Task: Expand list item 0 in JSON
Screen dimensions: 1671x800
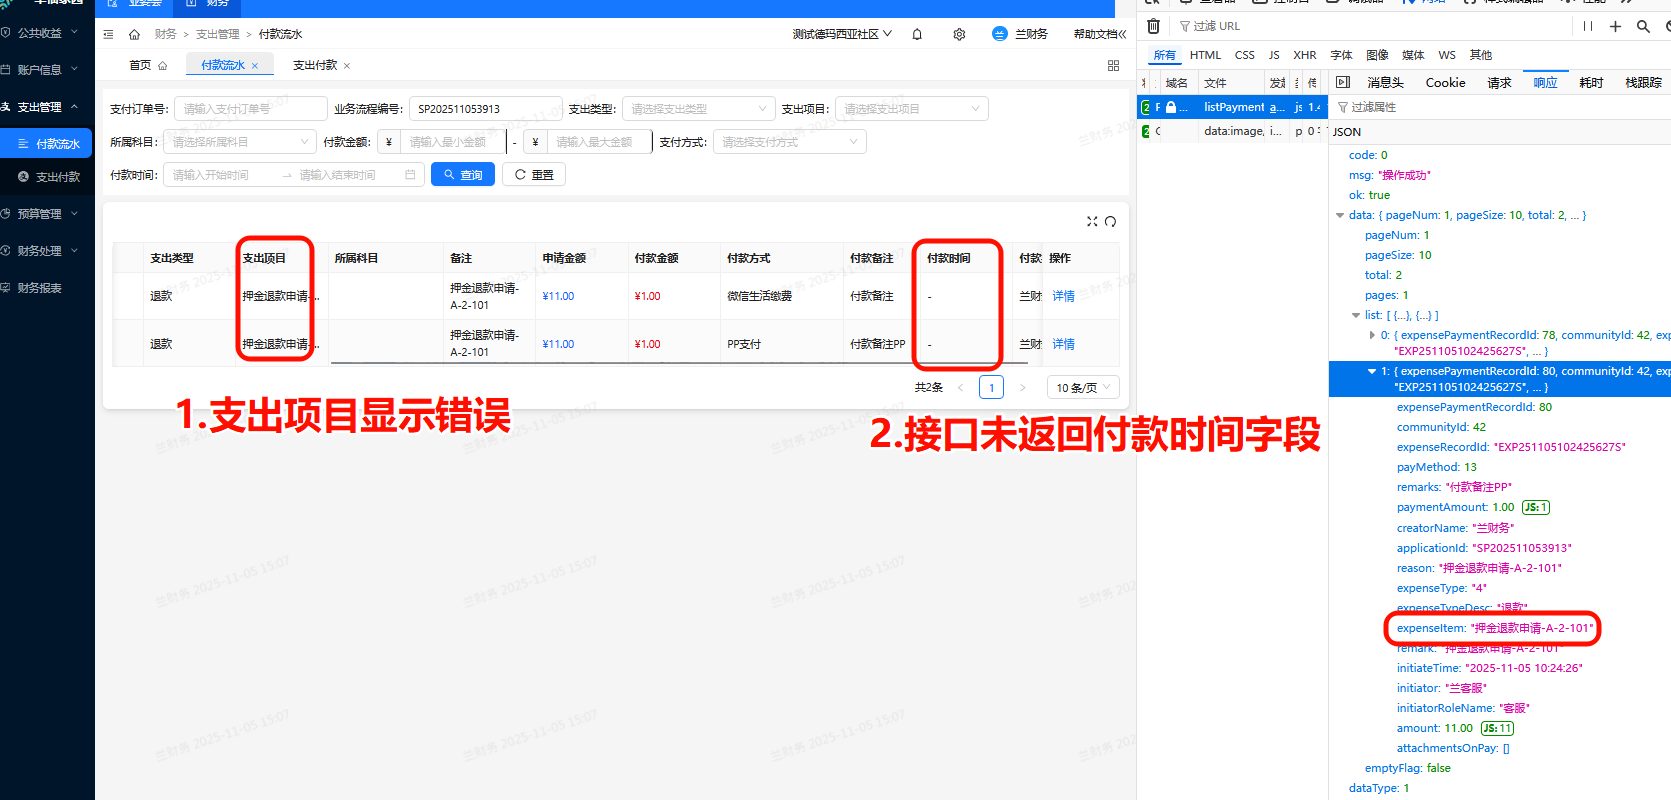Action: (x=1372, y=335)
